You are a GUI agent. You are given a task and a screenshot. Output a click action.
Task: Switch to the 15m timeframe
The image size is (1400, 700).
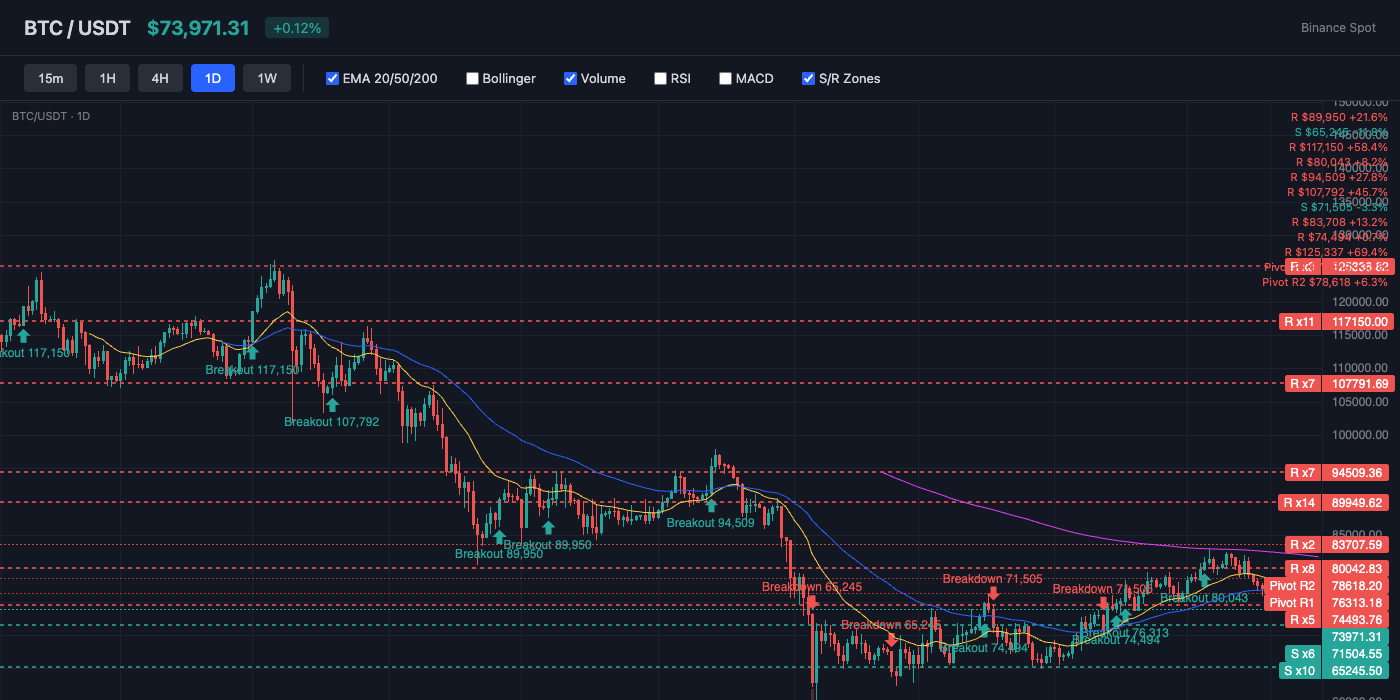click(x=51, y=78)
